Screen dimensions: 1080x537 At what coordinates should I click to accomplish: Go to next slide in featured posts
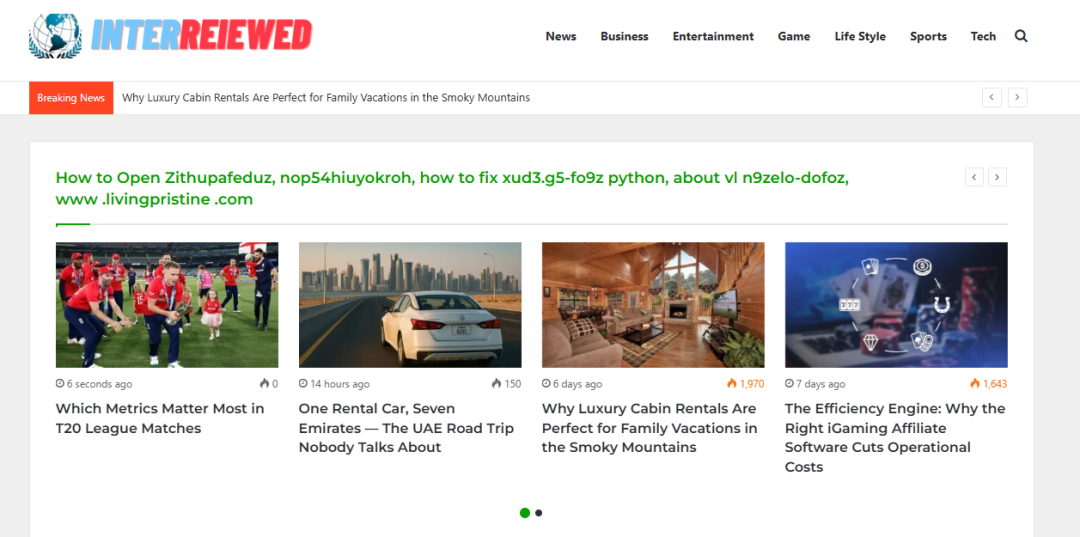[x=997, y=177]
